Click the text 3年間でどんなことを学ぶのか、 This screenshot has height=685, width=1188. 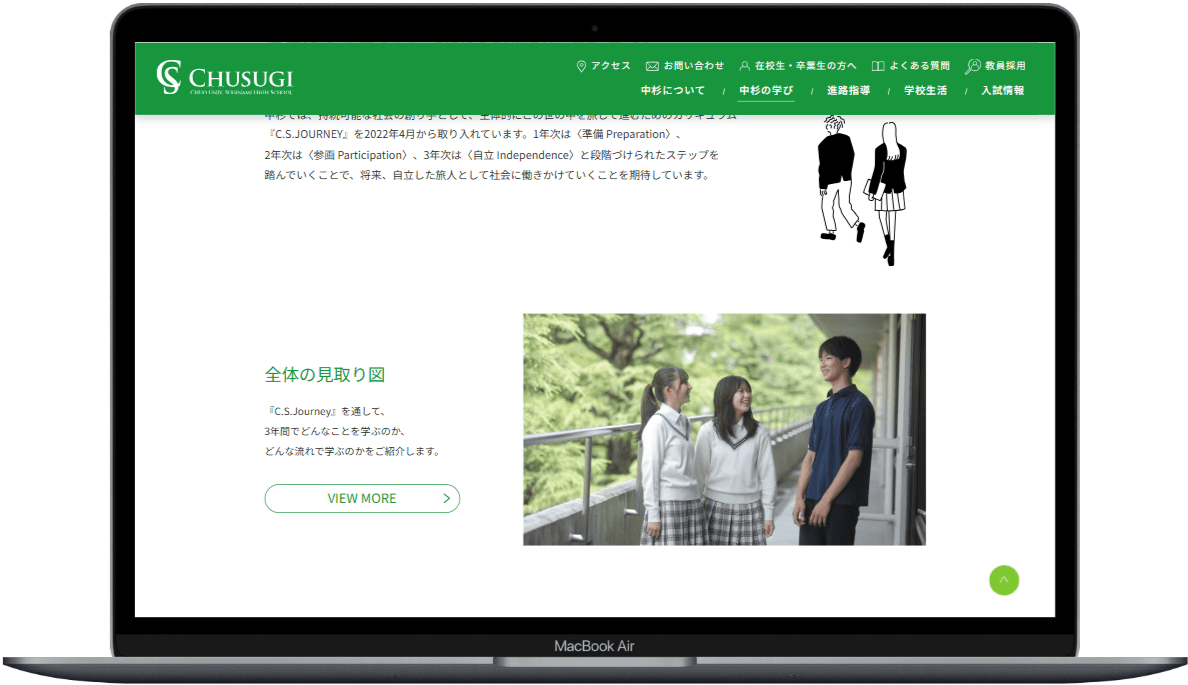point(336,431)
